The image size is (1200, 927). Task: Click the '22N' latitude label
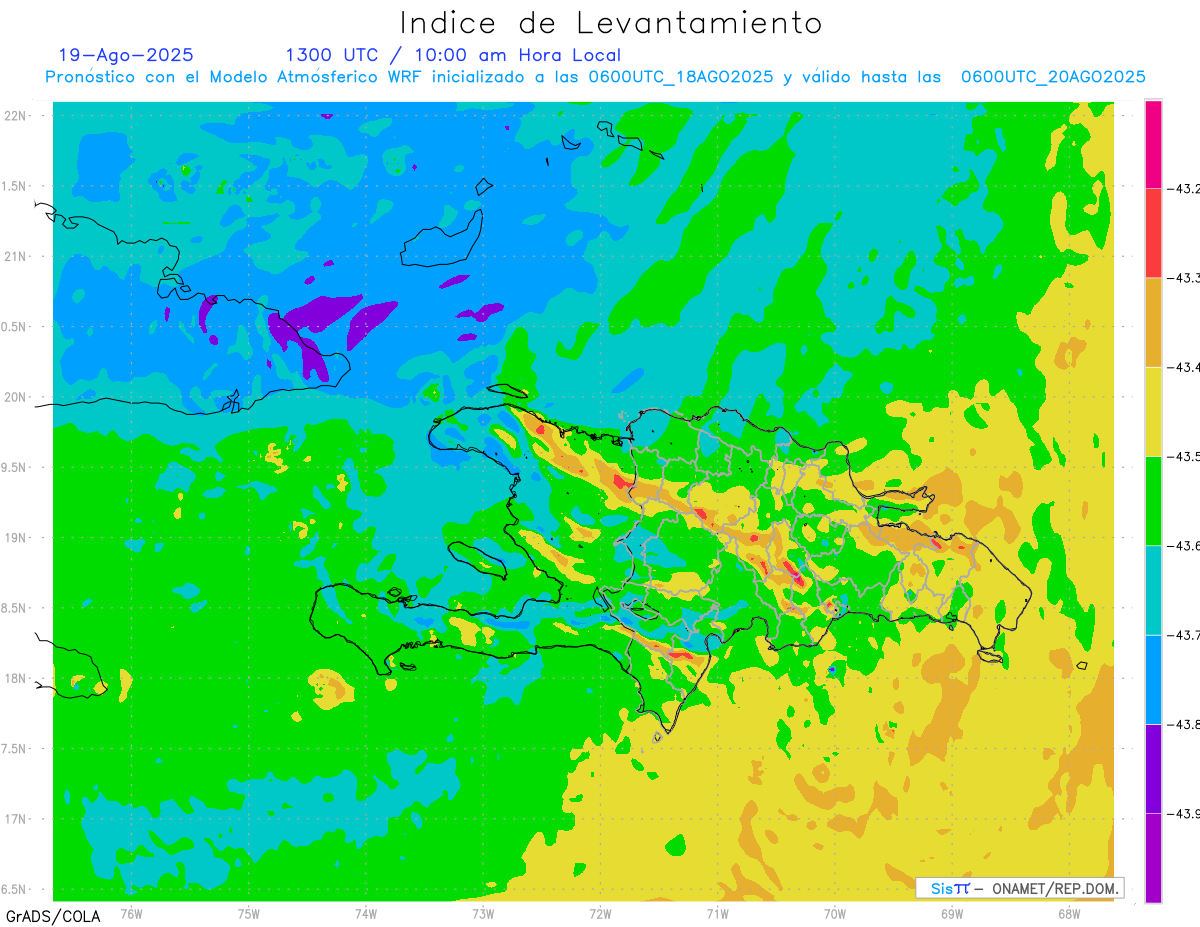click(16, 116)
